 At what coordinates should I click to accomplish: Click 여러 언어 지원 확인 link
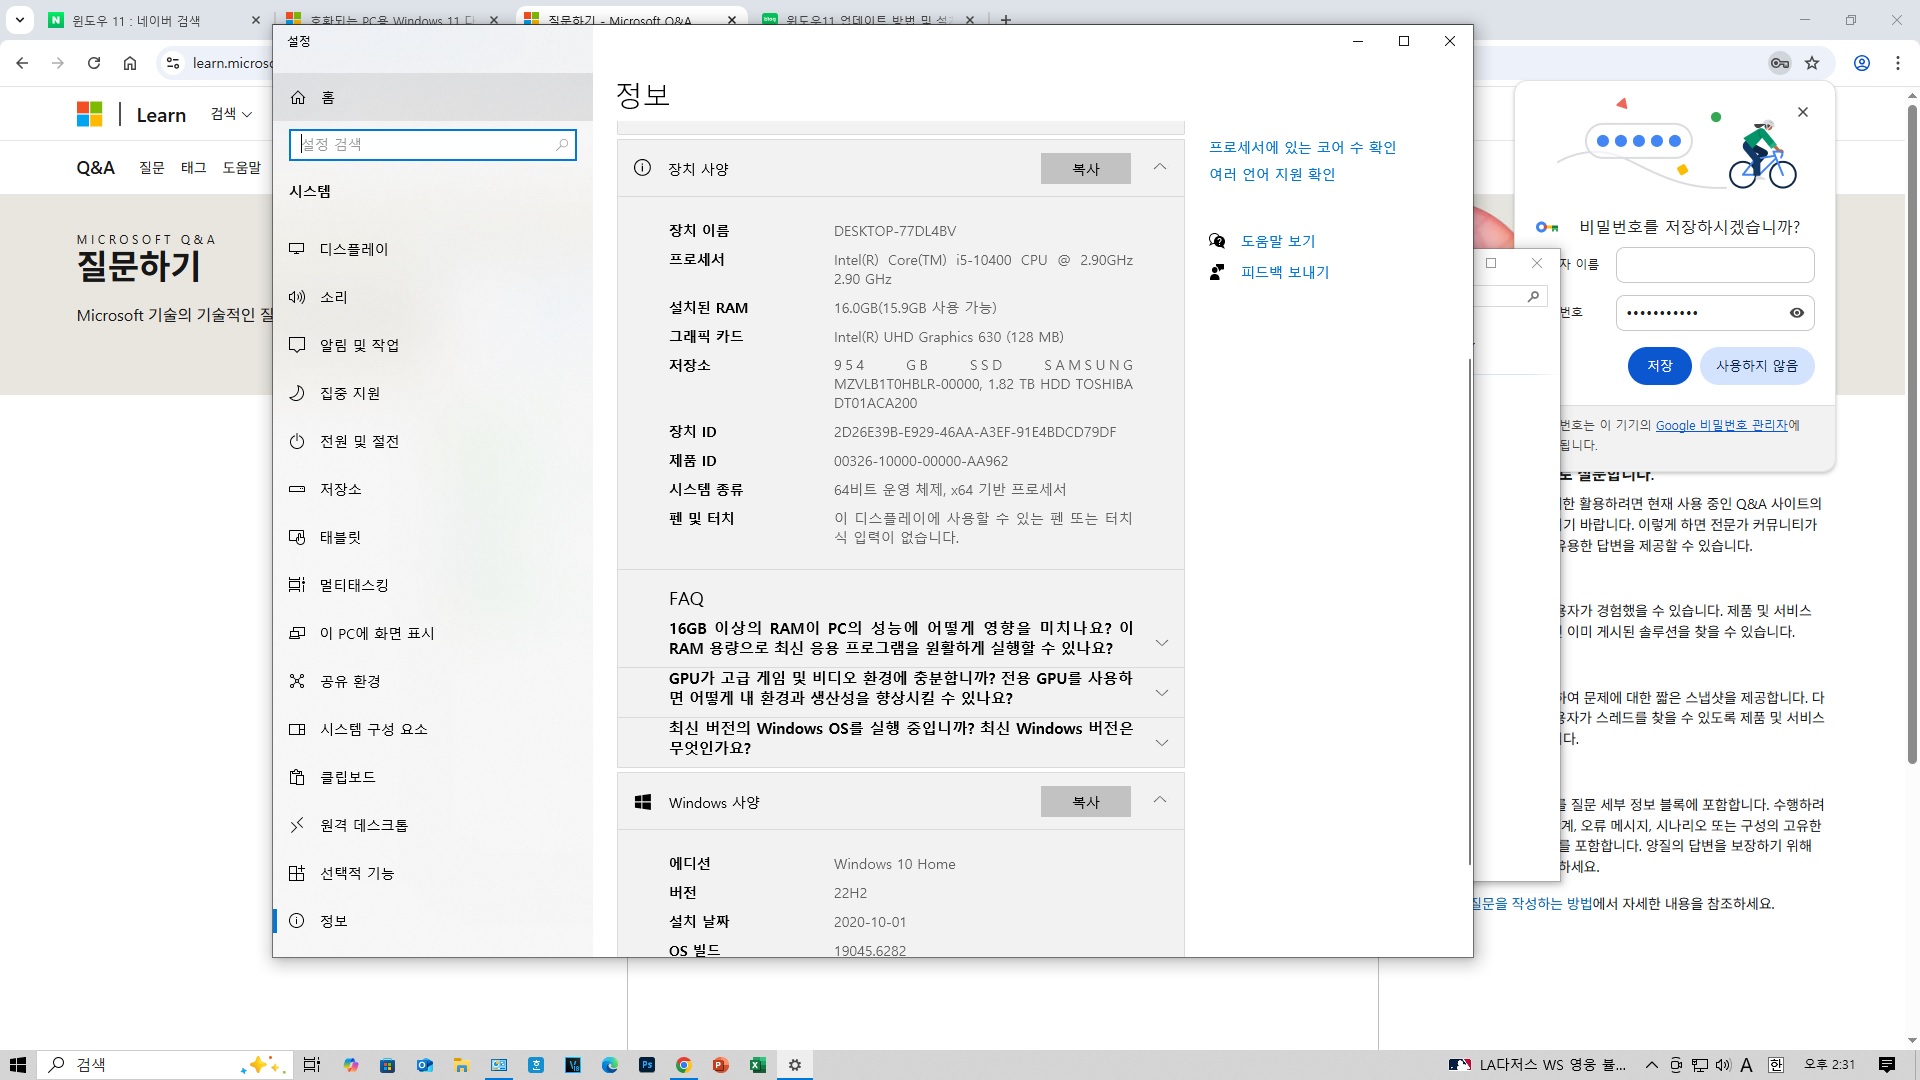click(x=1272, y=174)
